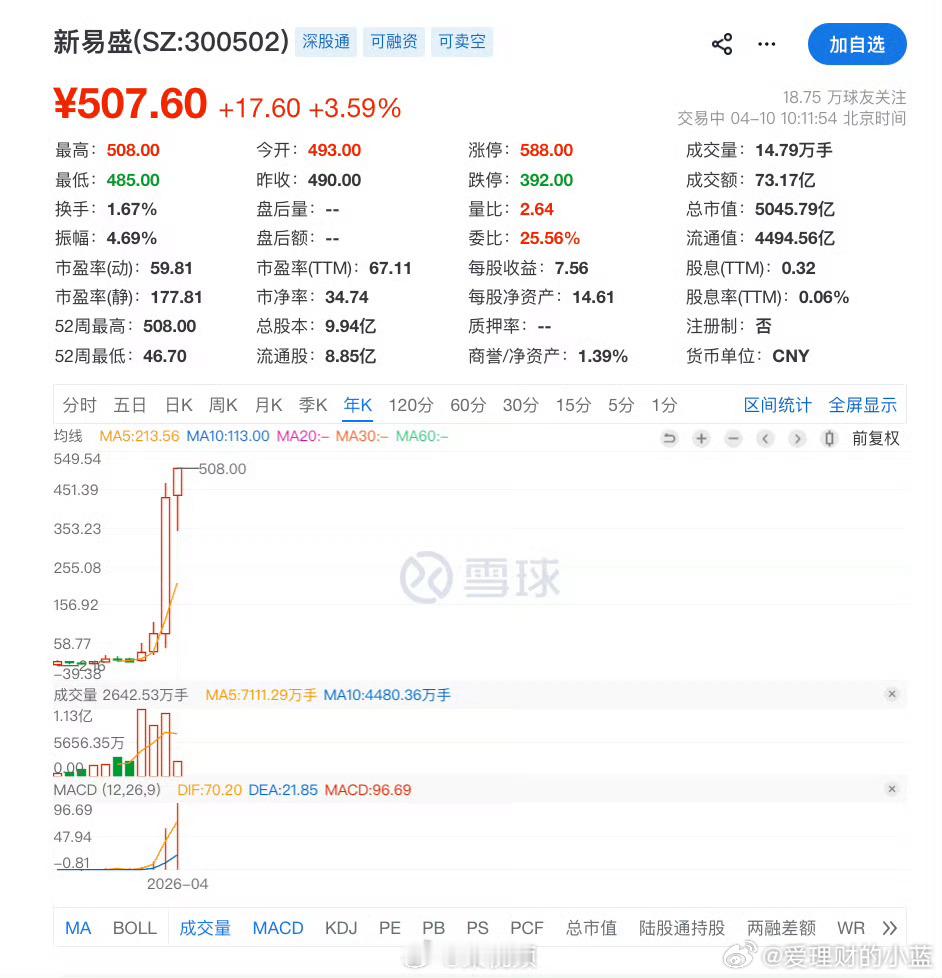Switch to the 日K daily chart tab
The width and height of the screenshot is (942, 978).
click(178, 405)
